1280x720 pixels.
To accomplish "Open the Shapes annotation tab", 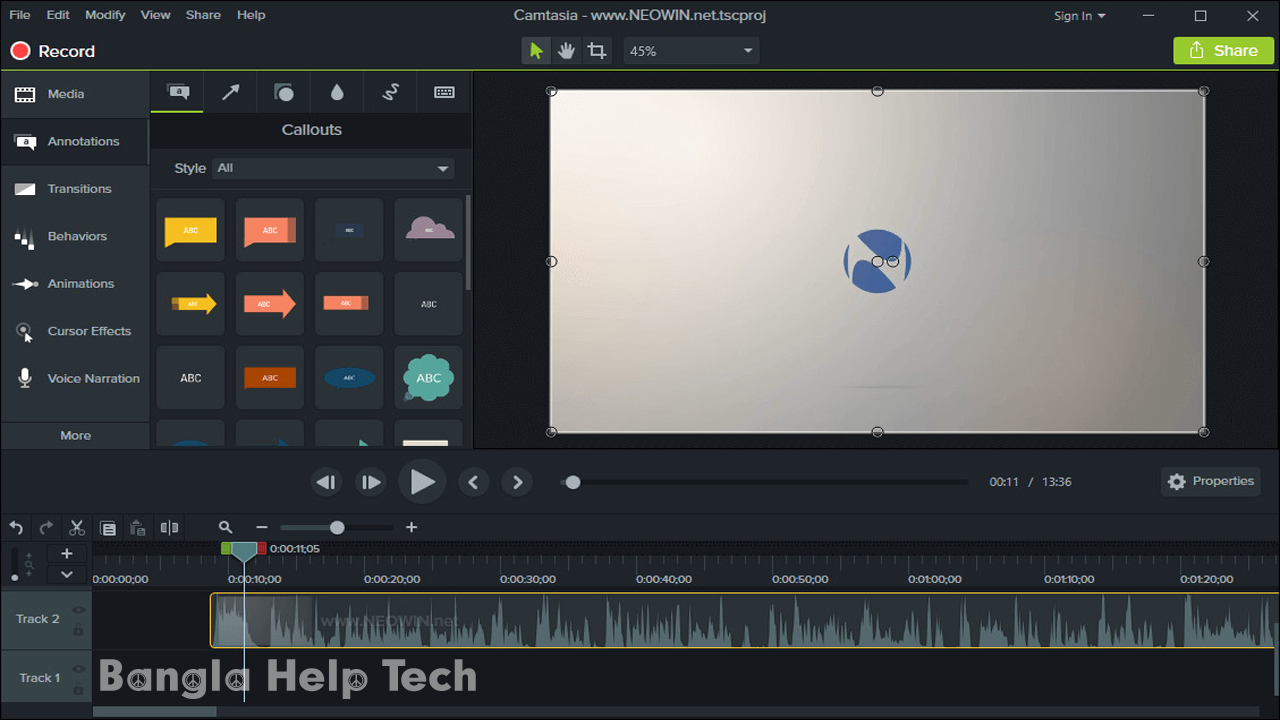I will pos(284,92).
